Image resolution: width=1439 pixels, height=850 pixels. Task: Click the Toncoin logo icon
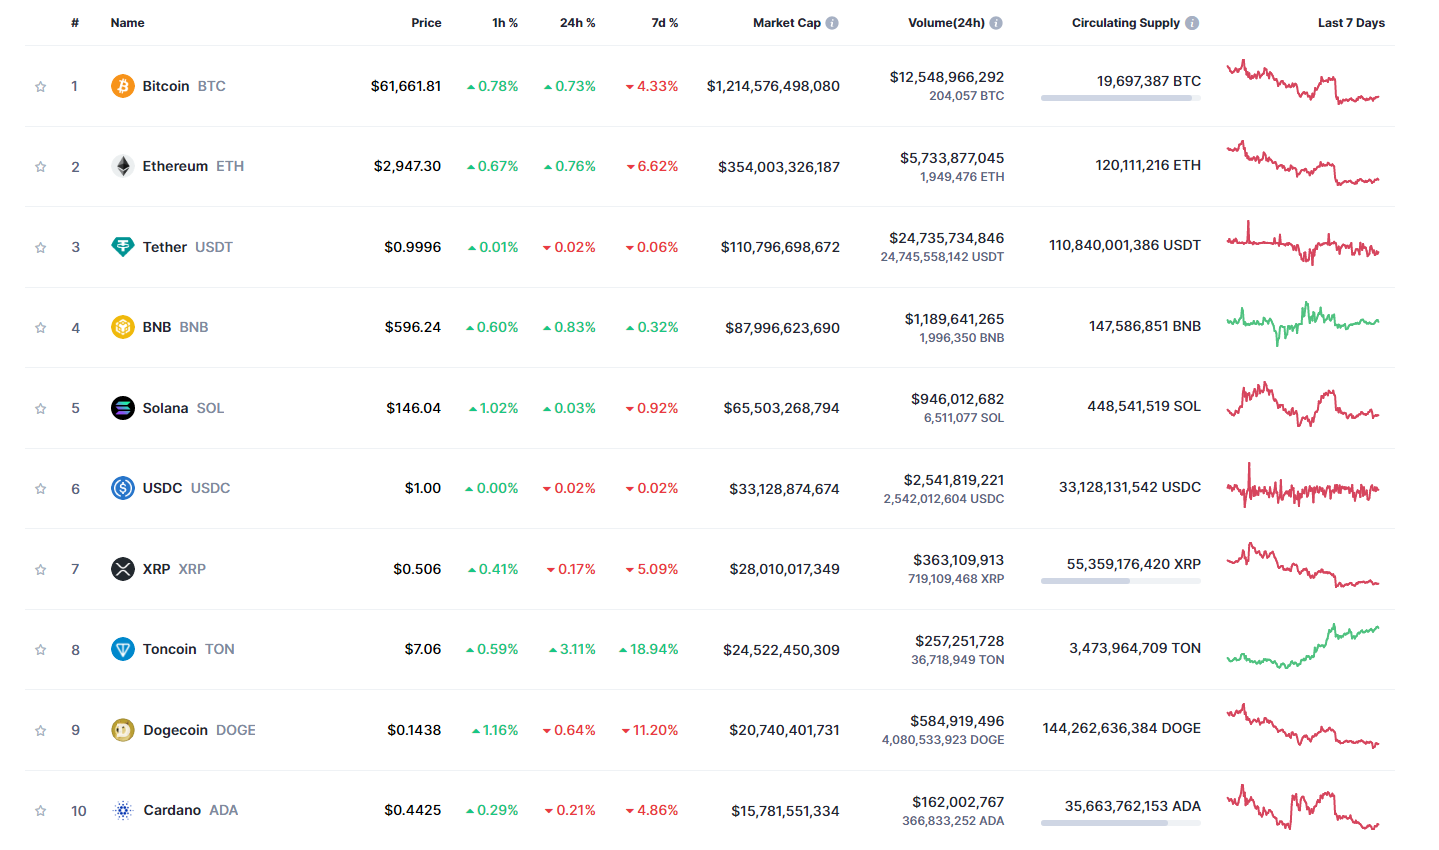[122, 649]
